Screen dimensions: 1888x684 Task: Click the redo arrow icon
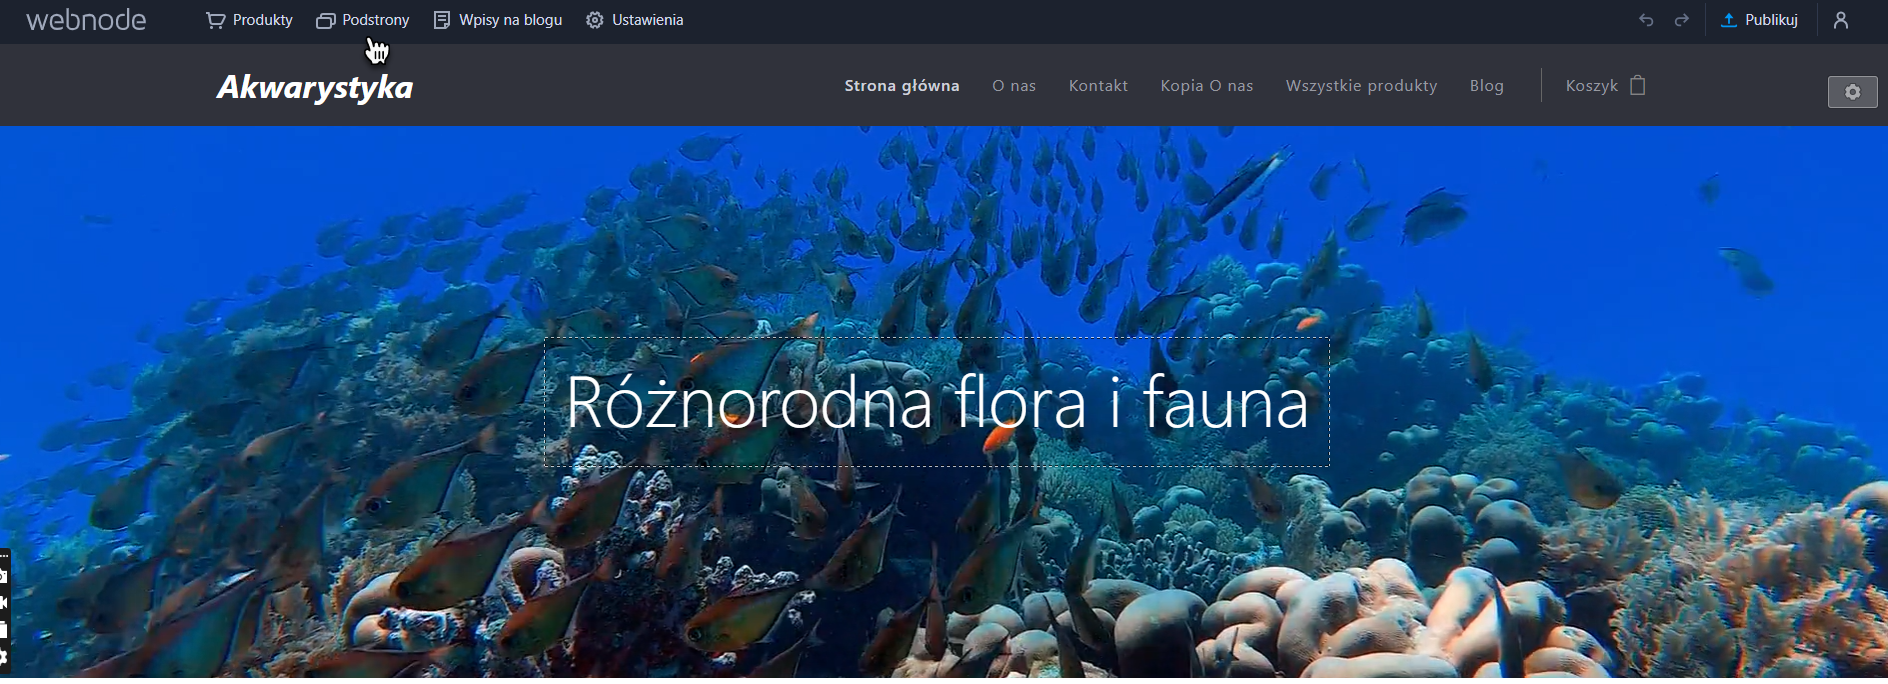[1682, 20]
